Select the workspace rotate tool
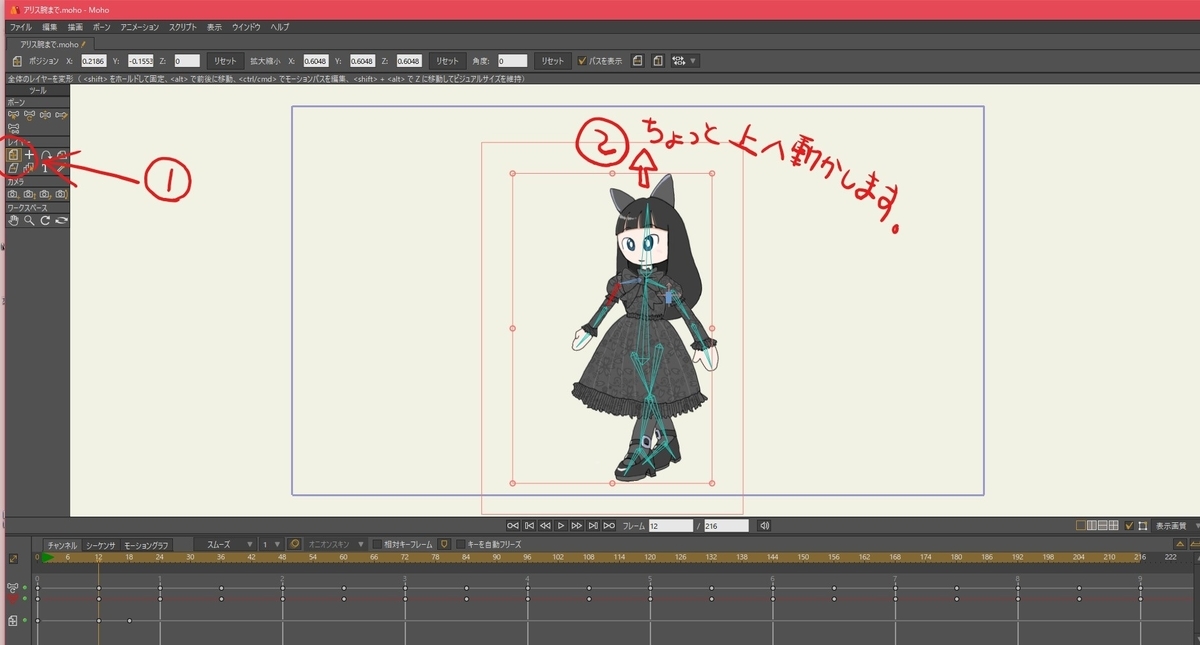Image resolution: width=1200 pixels, height=645 pixels. click(44, 219)
